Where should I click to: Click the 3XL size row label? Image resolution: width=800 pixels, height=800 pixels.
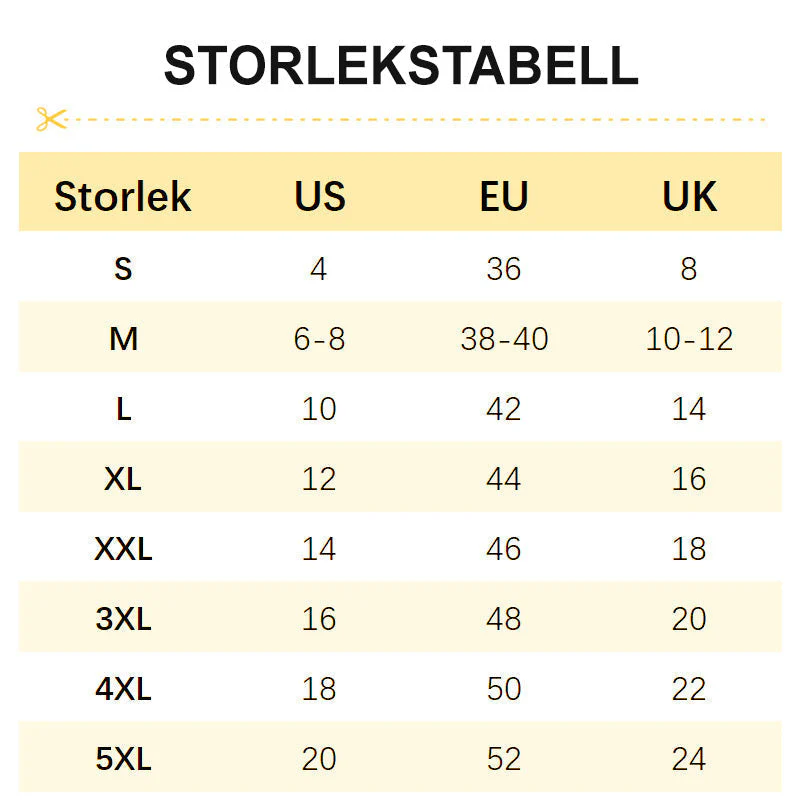tap(123, 619)
